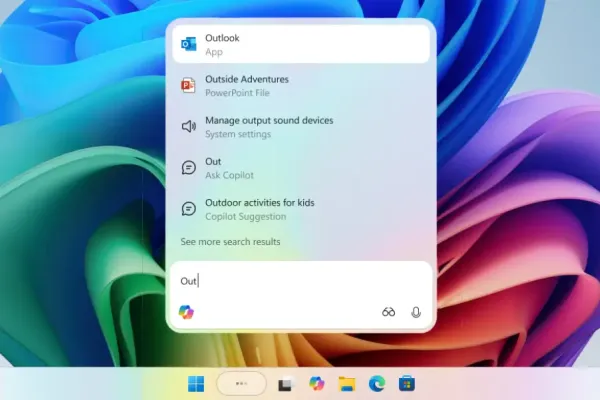
Task: Click the chat icon beside Copilot Suggestion
Action: (x=189, y=209)
